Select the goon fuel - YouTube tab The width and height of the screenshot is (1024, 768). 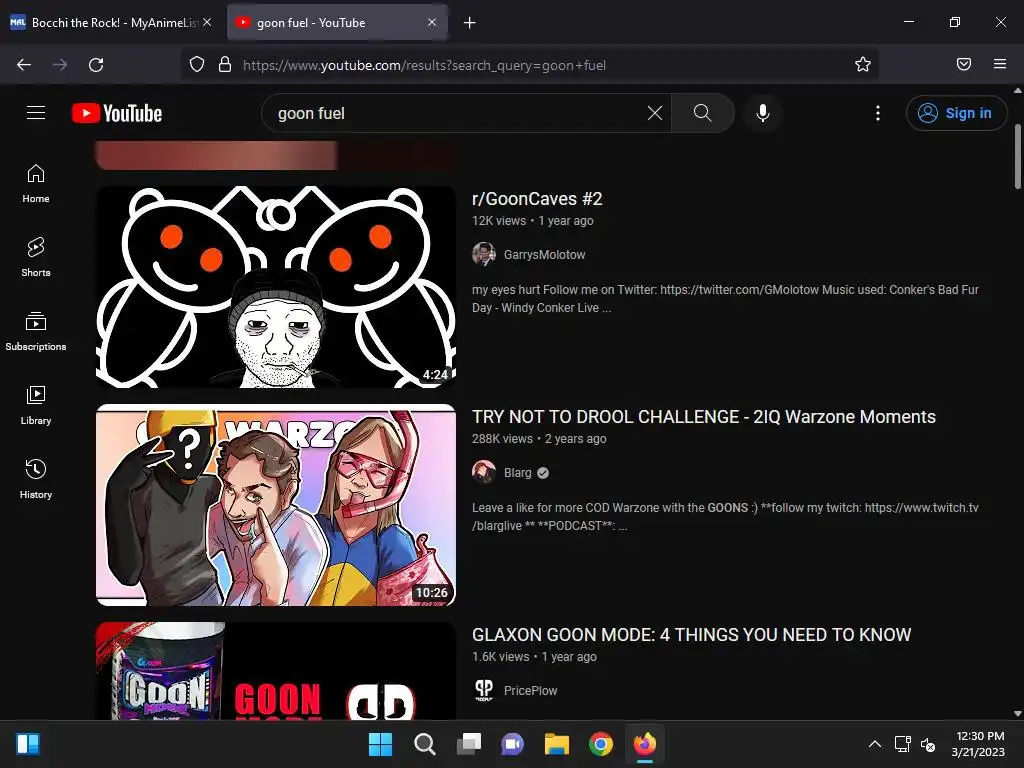pos(337,22)
